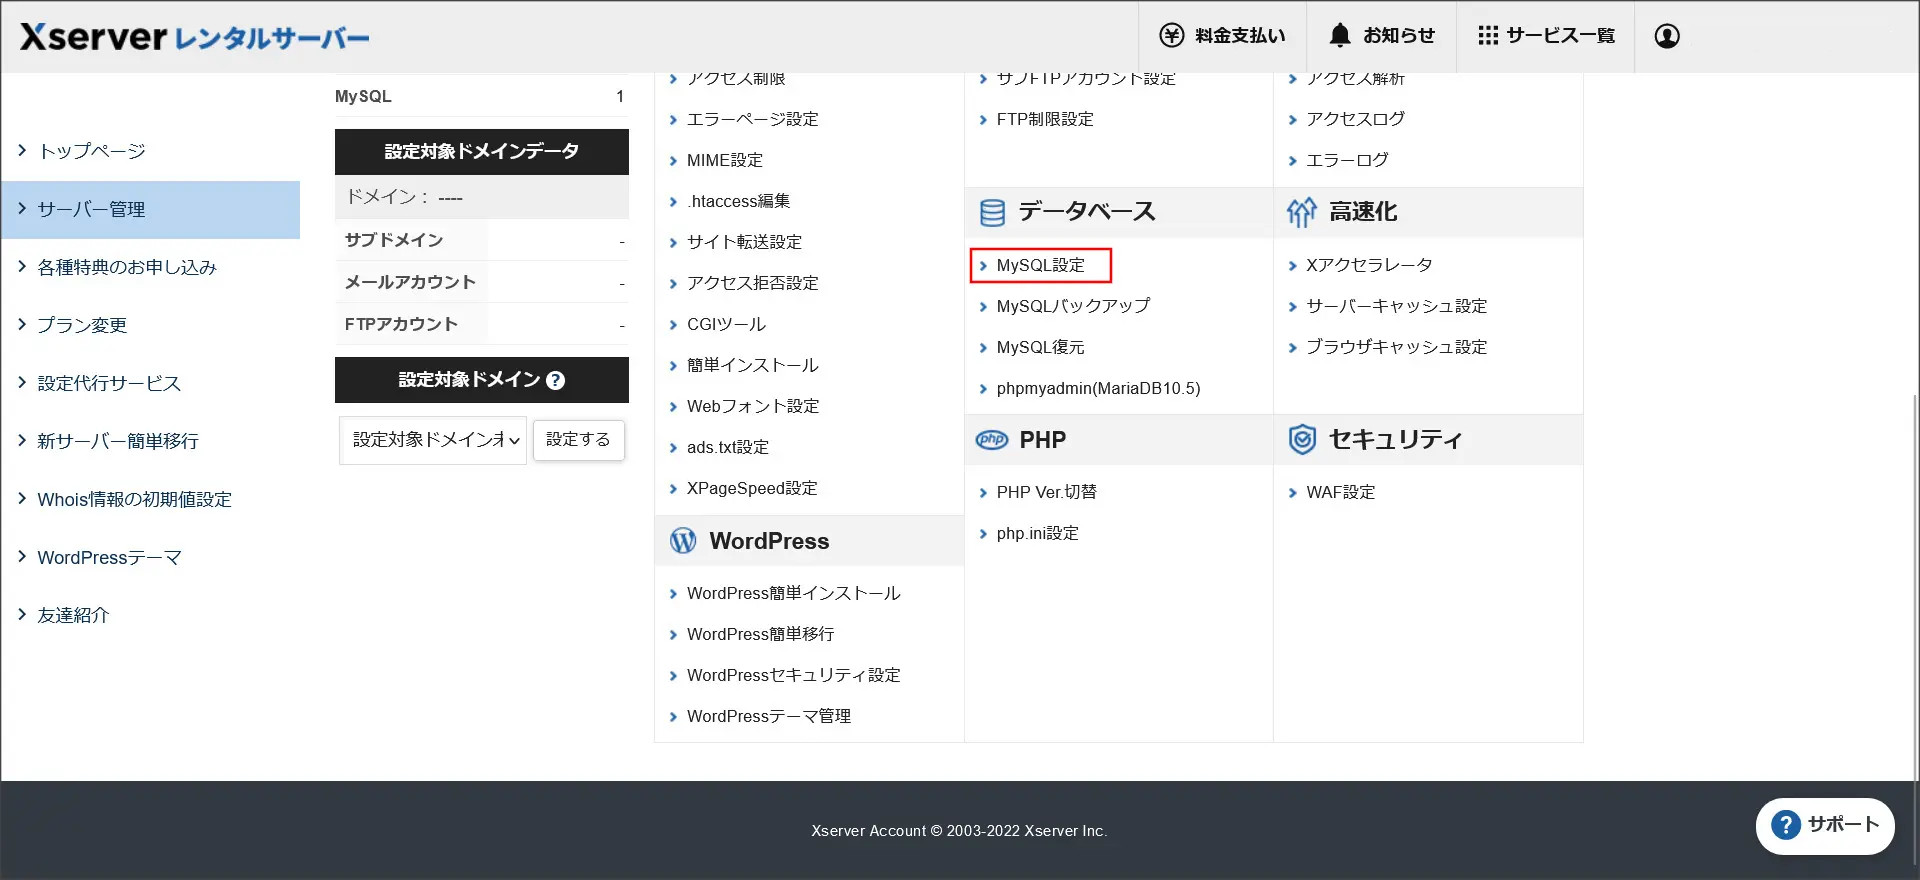Open the 設定対象ドメイン dropdown

pyautogui.click(x=433, y=440)
